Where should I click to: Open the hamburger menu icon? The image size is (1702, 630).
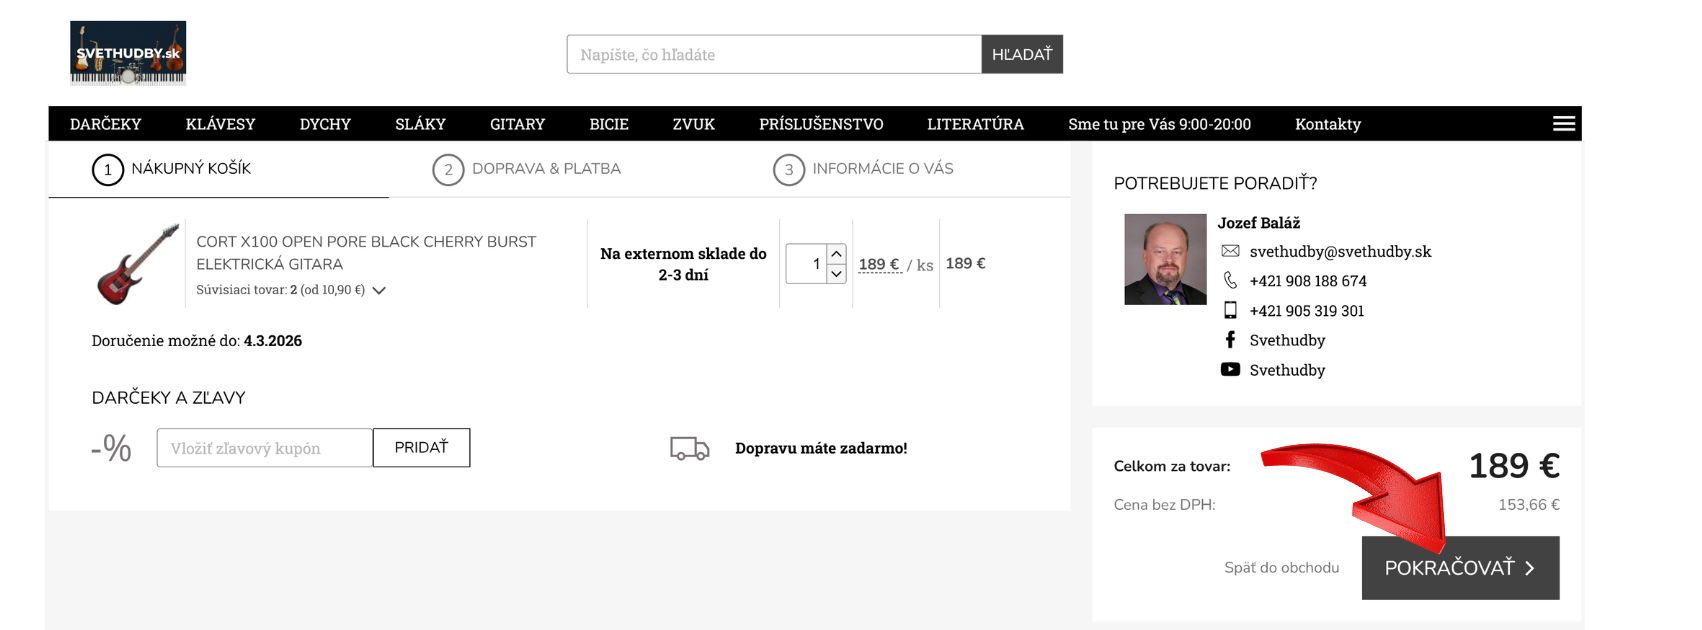pos(1564,123)
